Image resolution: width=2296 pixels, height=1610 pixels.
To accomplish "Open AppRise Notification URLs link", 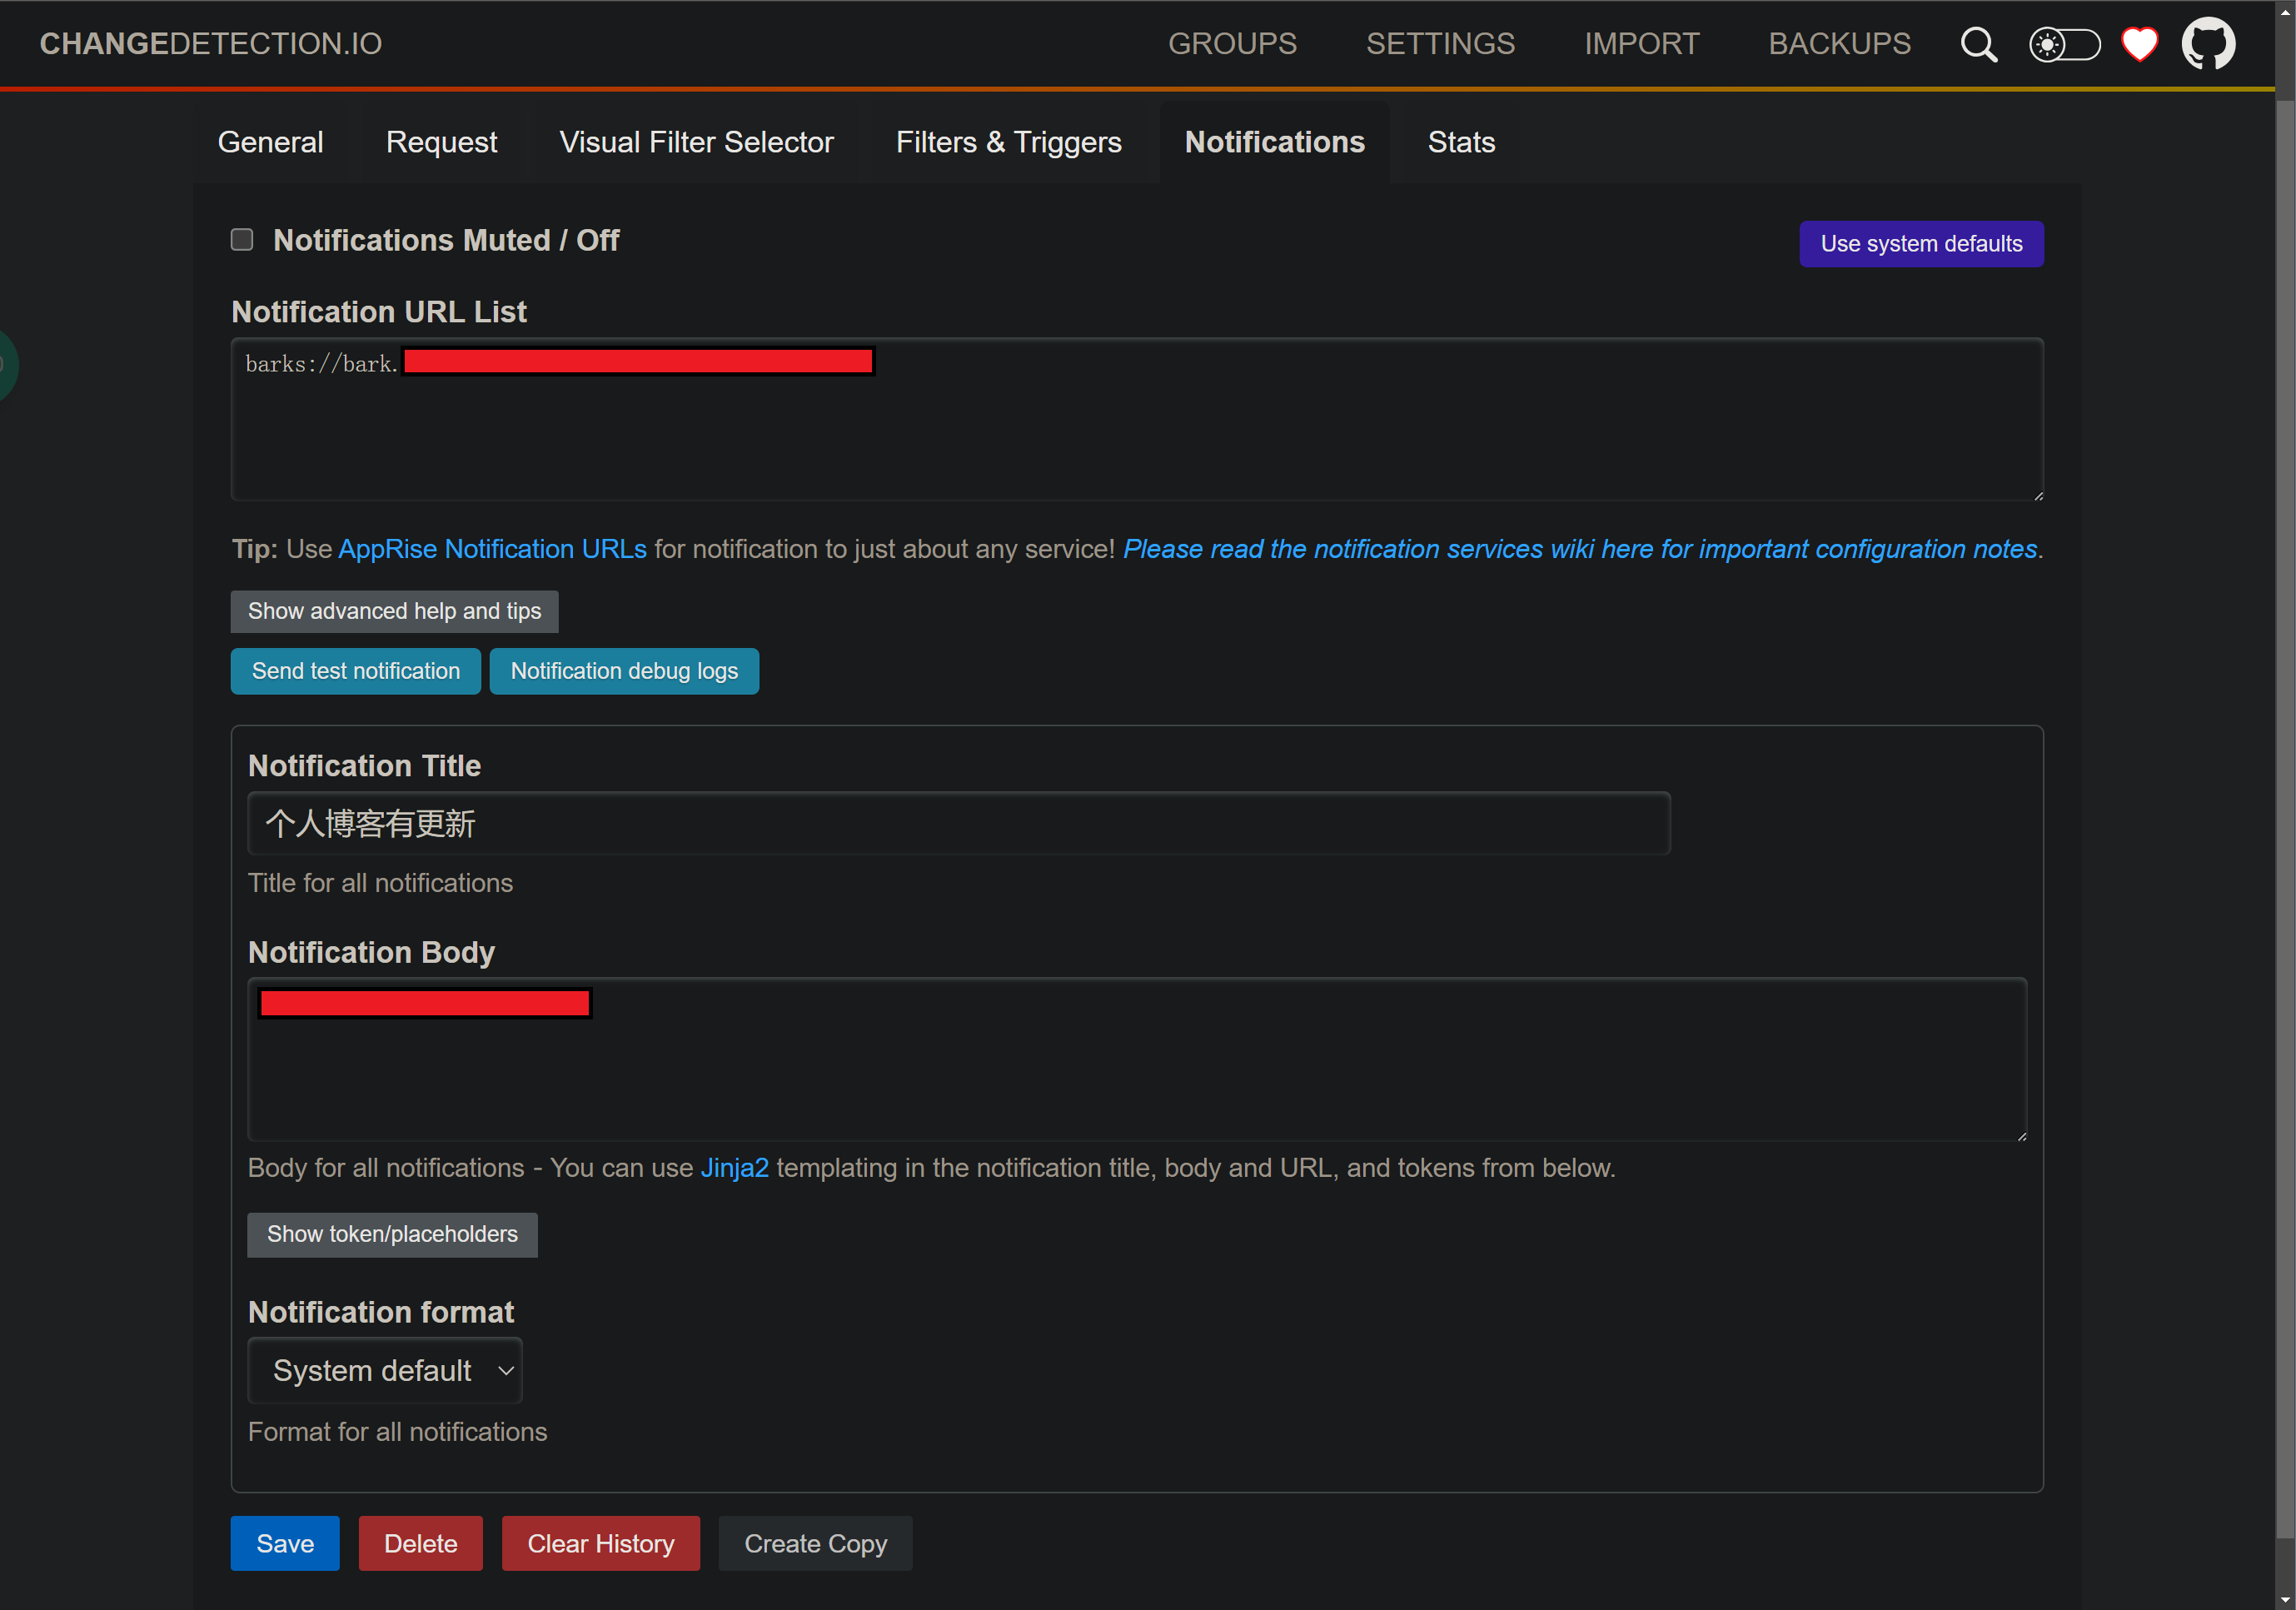I will click(492, 549).
